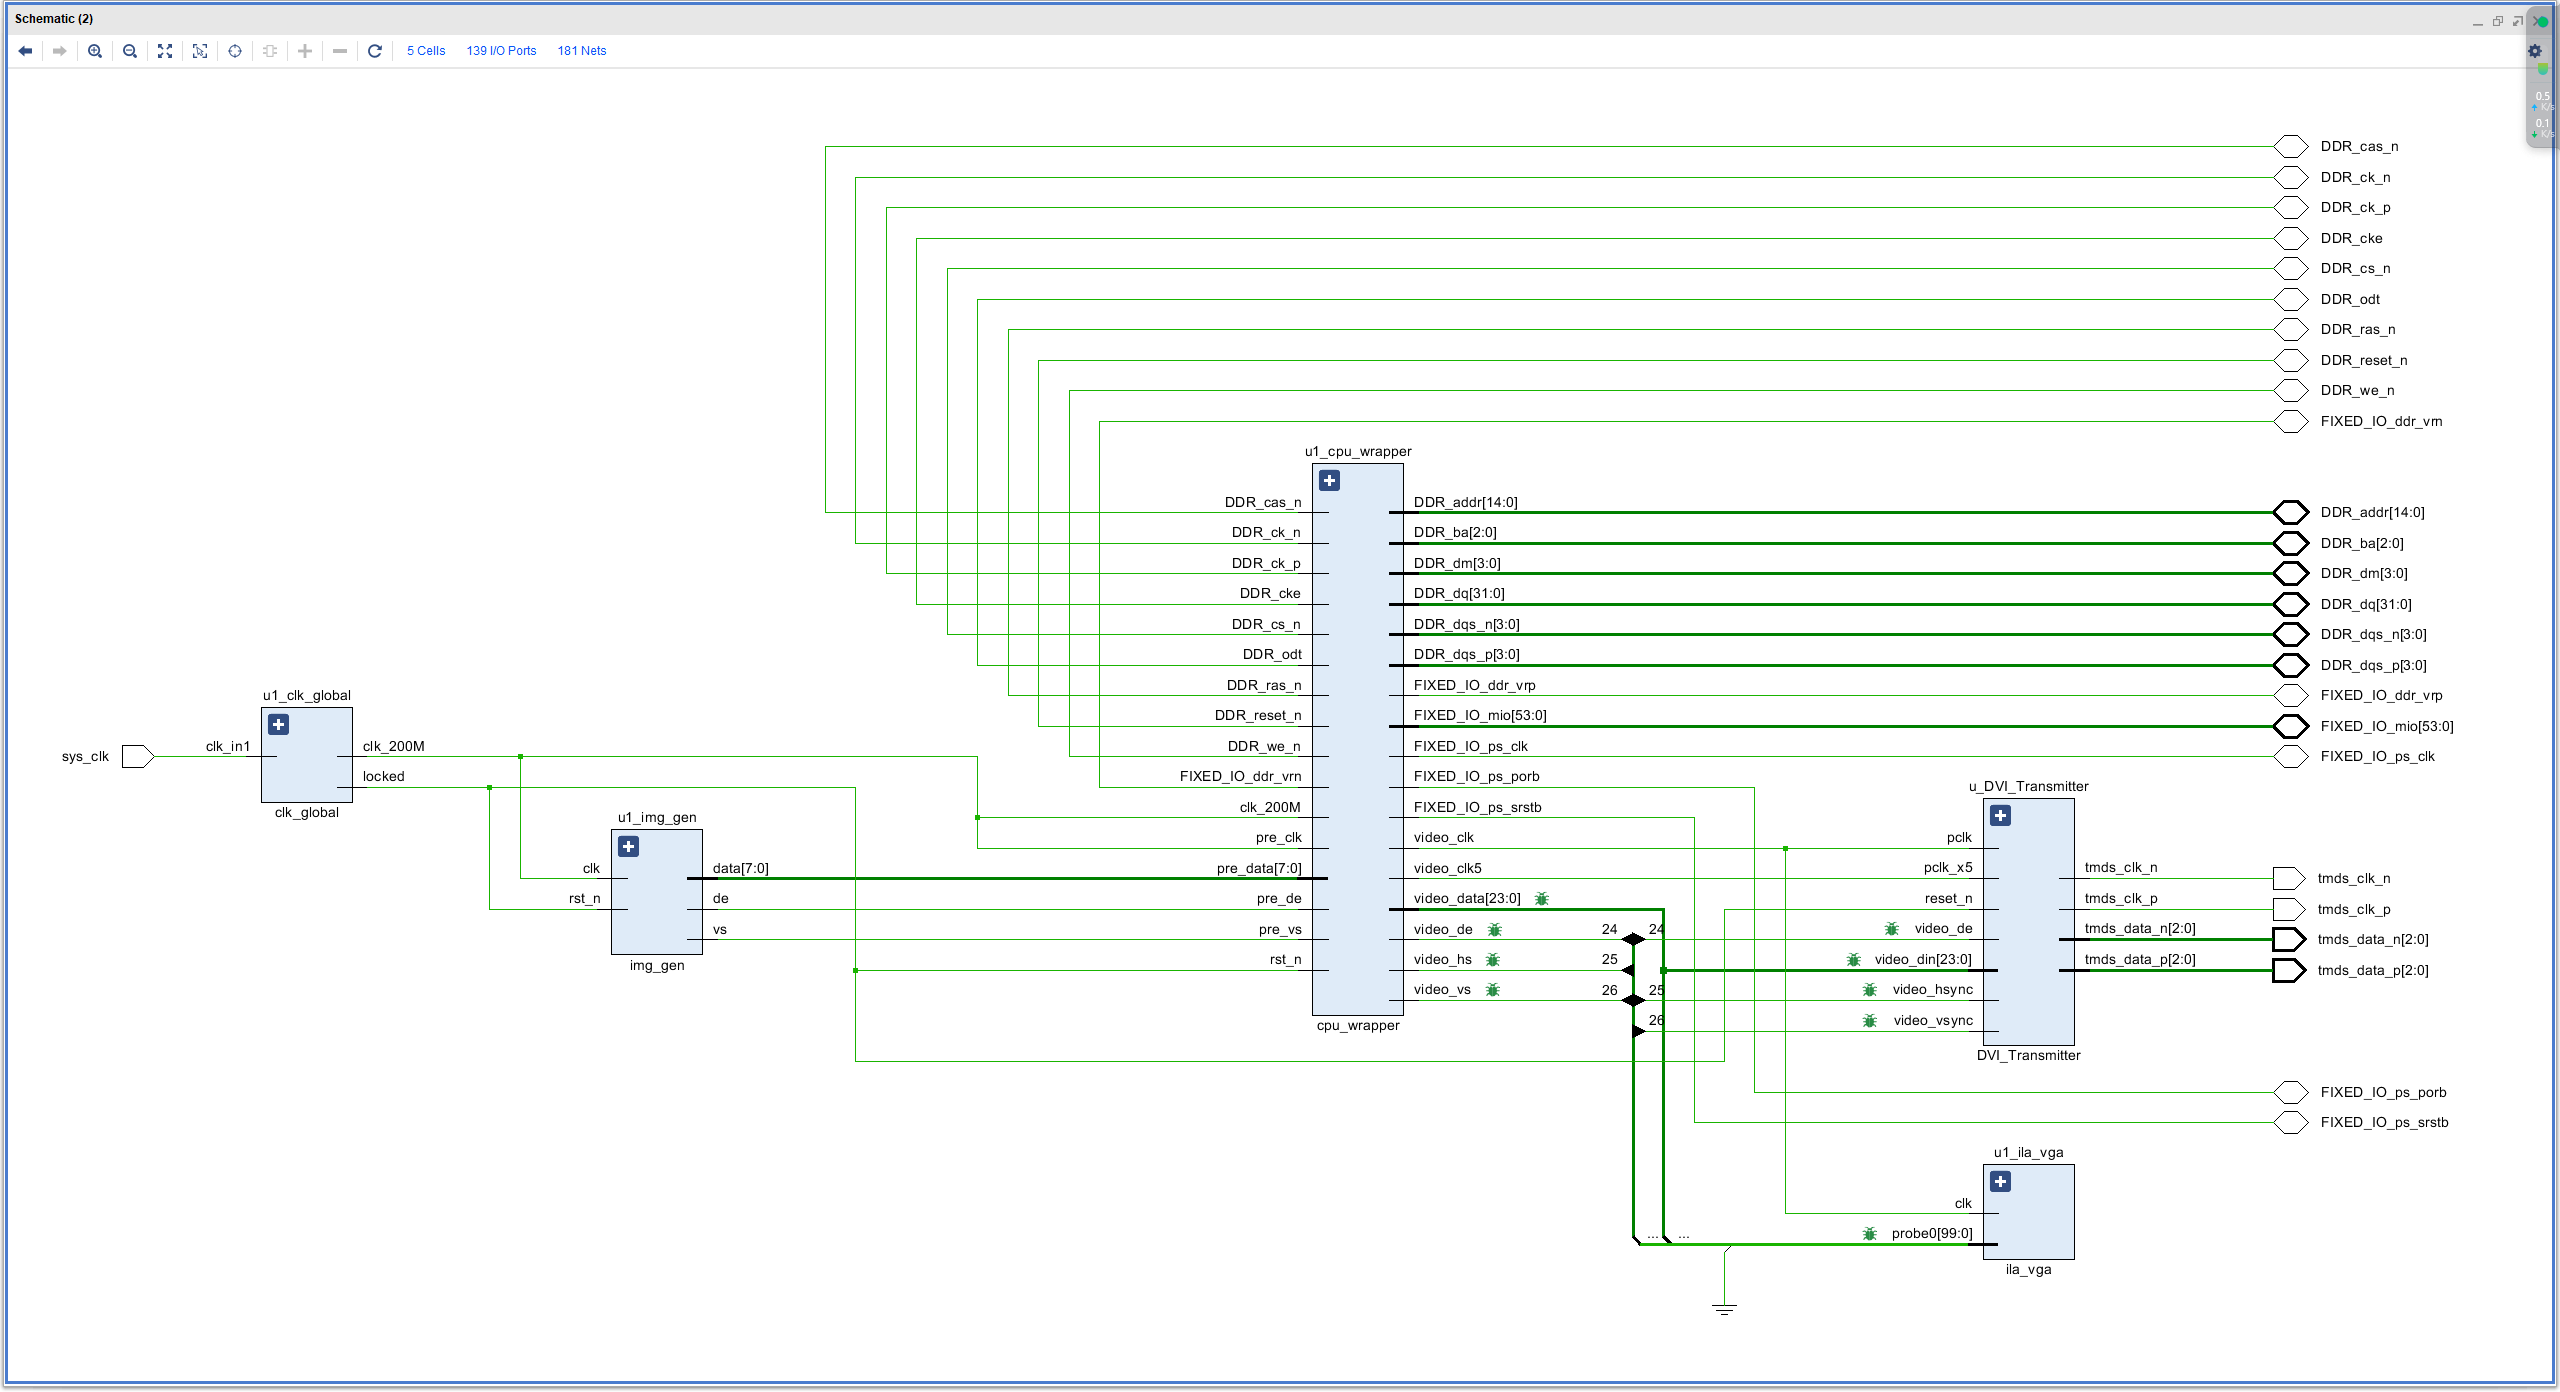
Task: Select the ground symbol below probe net
Action: tap(1724, 1309)
